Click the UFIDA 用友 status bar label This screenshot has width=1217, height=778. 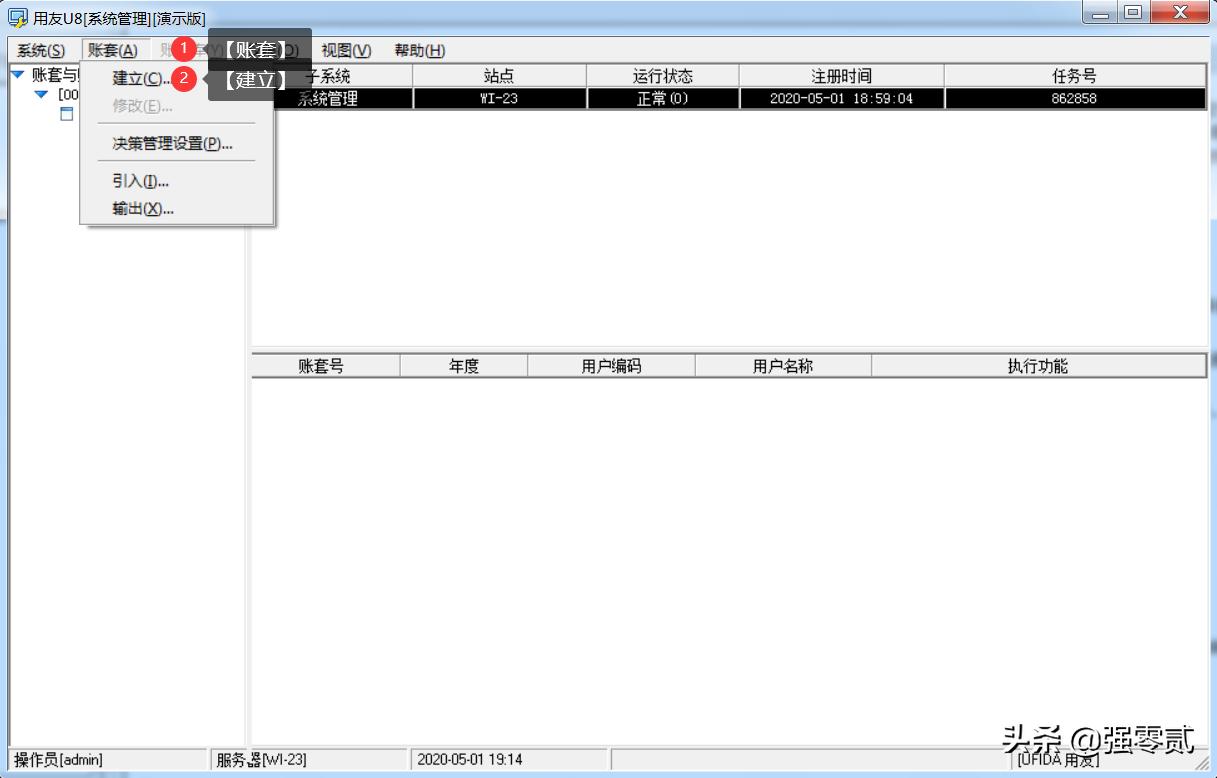point(1060,760)
